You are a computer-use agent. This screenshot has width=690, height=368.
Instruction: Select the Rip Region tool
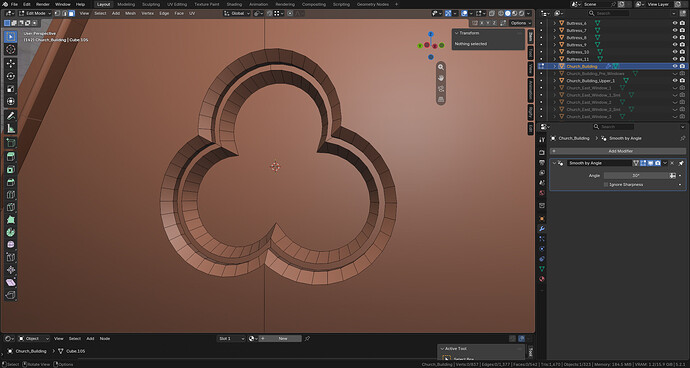11,294
